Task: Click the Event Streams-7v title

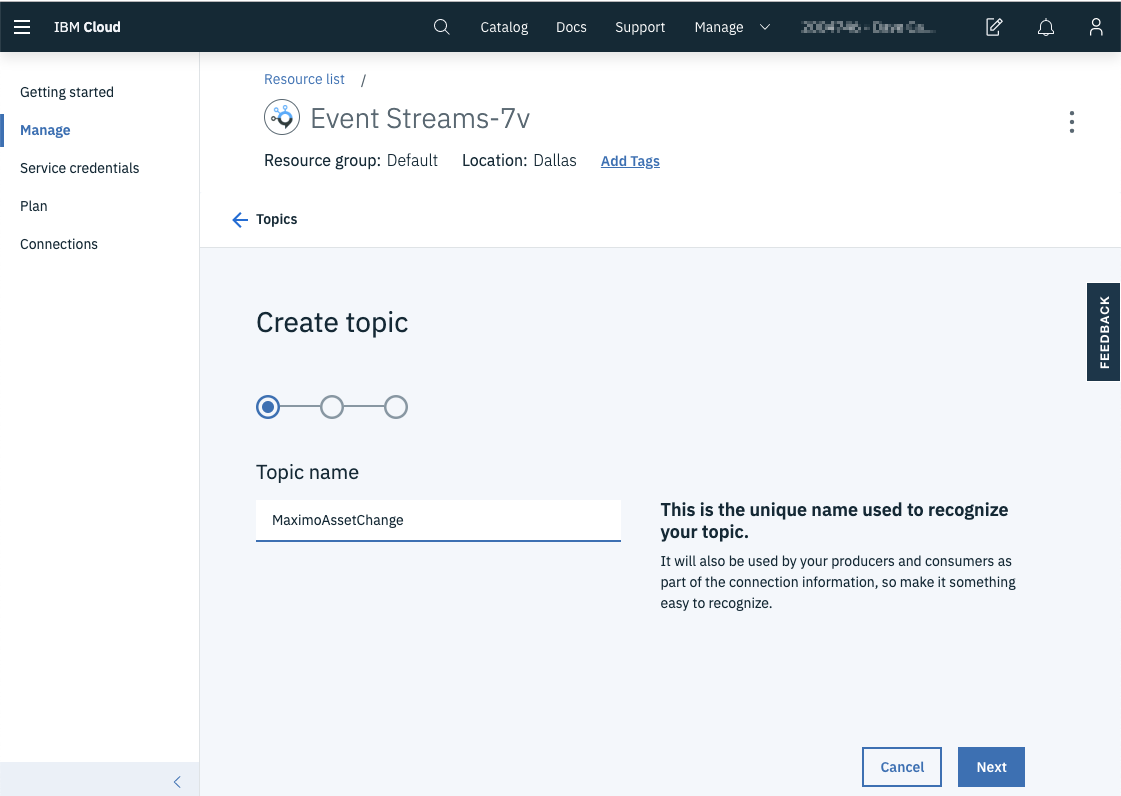Action: [420, 118]
